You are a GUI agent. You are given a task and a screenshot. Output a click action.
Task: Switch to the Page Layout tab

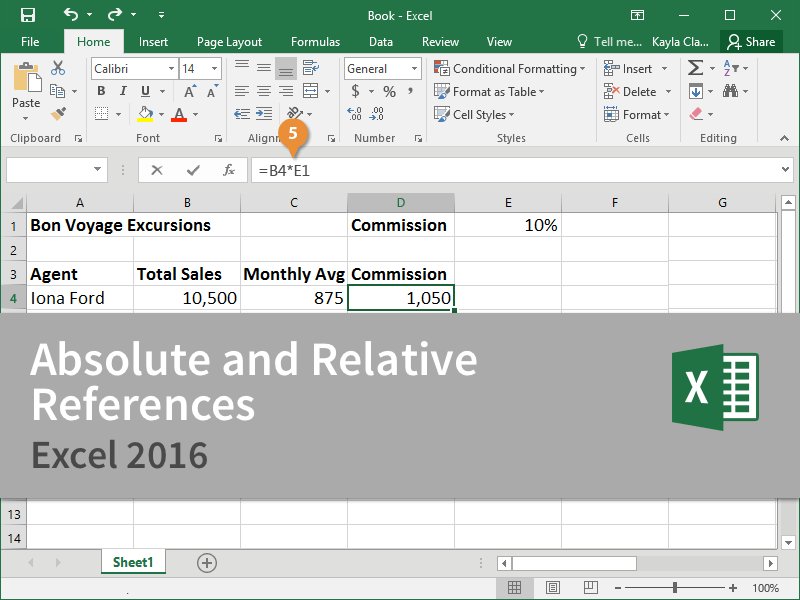pos(229,42)
